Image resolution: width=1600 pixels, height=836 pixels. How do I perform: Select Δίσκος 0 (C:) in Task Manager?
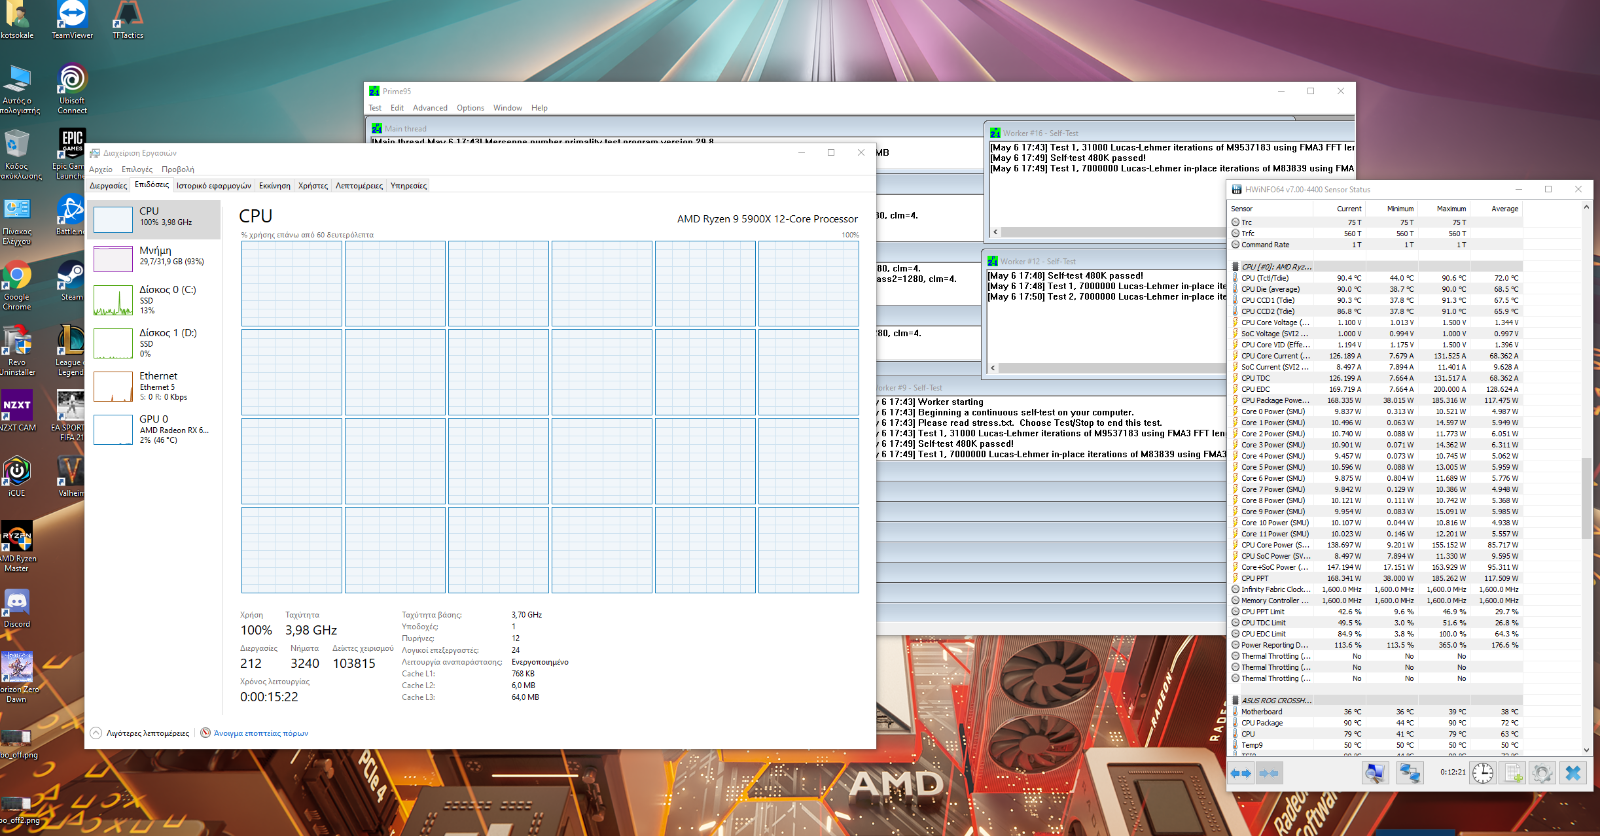[x=155, y=300]
